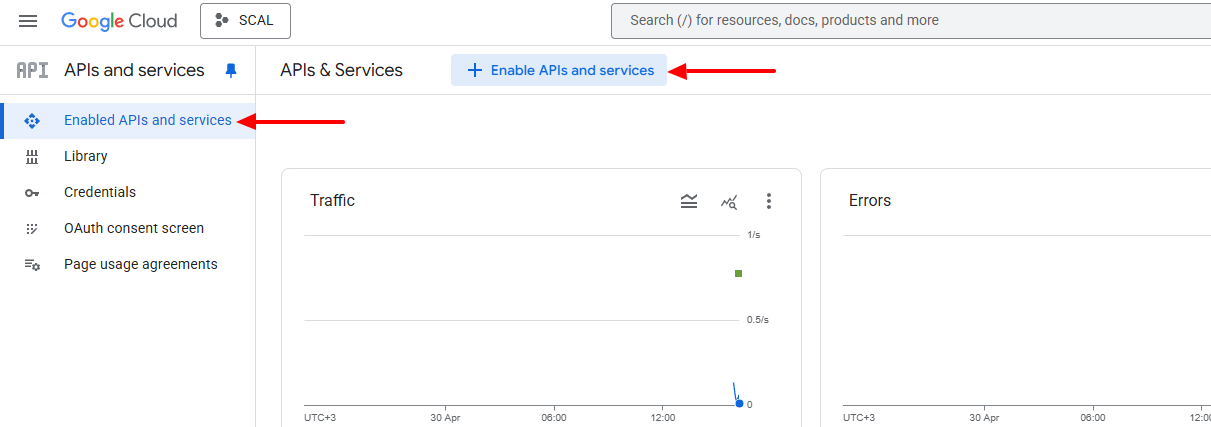Select Enabled APIs and services menu item

coord(147,120)
